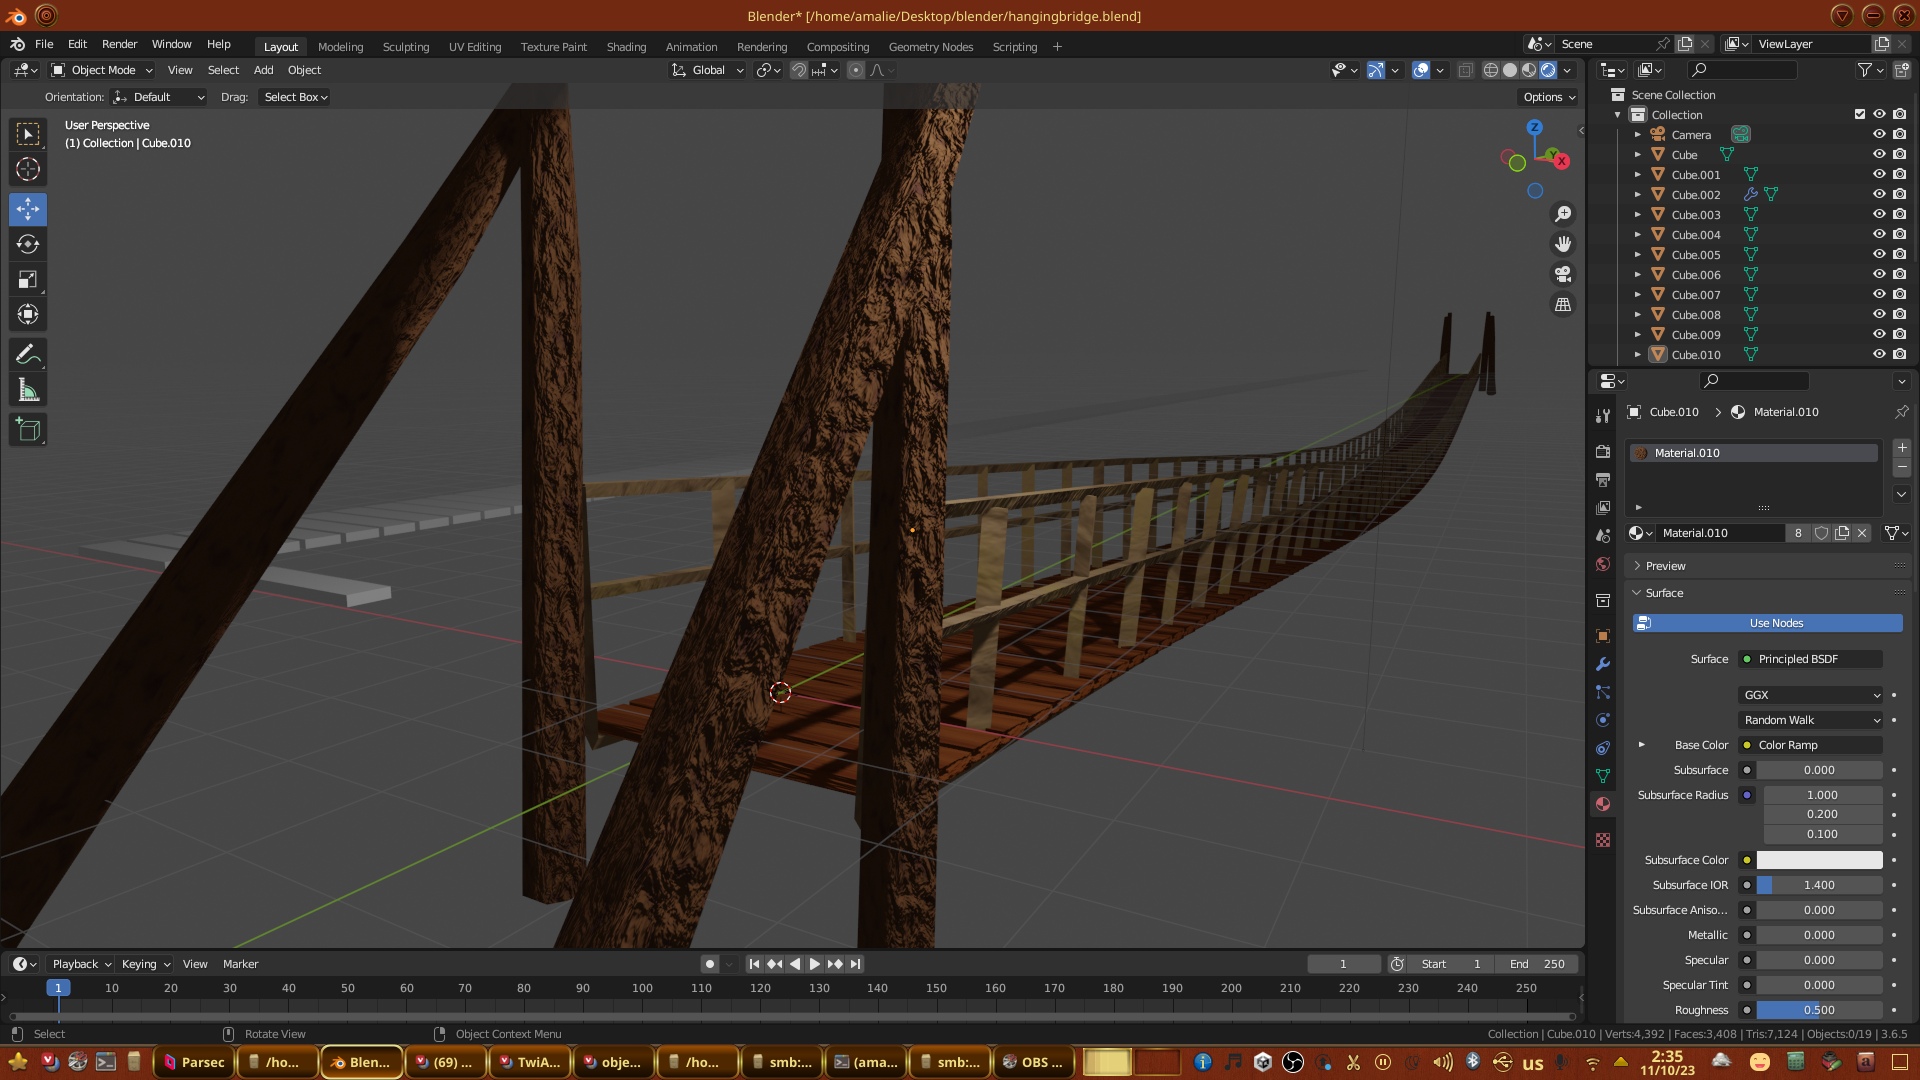Select the Cursor tool in toolbar
This screenshot has height=1080, width=1920.
click(28, 169)
